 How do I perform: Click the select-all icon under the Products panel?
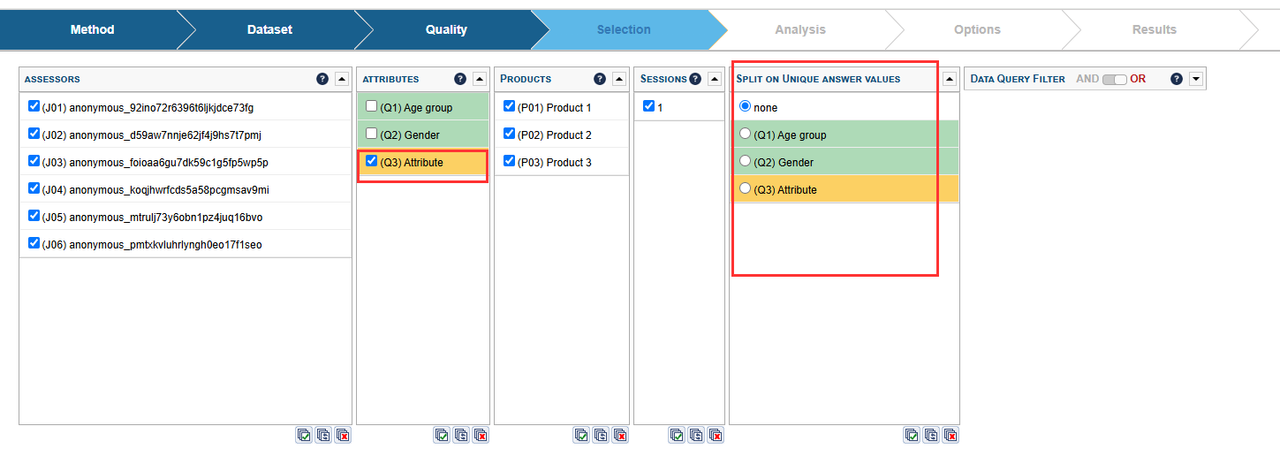point(581,435)
